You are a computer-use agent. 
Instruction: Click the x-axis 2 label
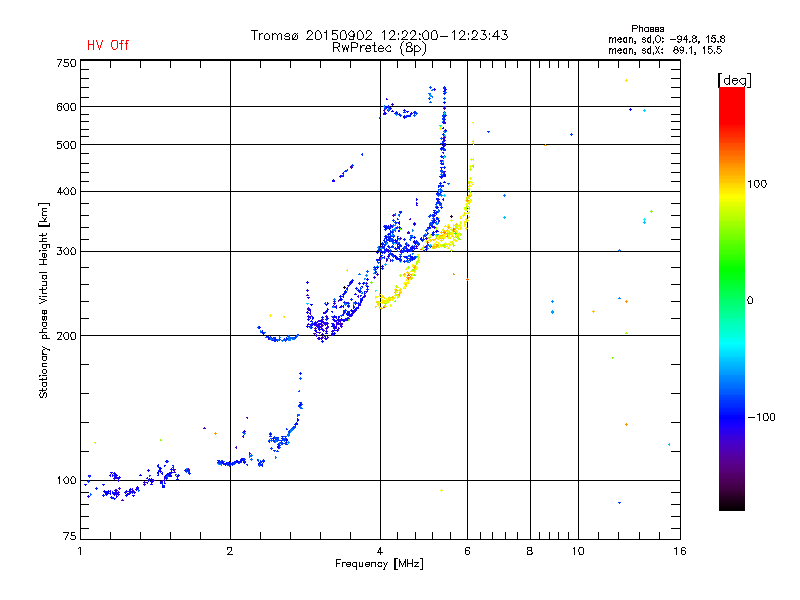point(230,551)
